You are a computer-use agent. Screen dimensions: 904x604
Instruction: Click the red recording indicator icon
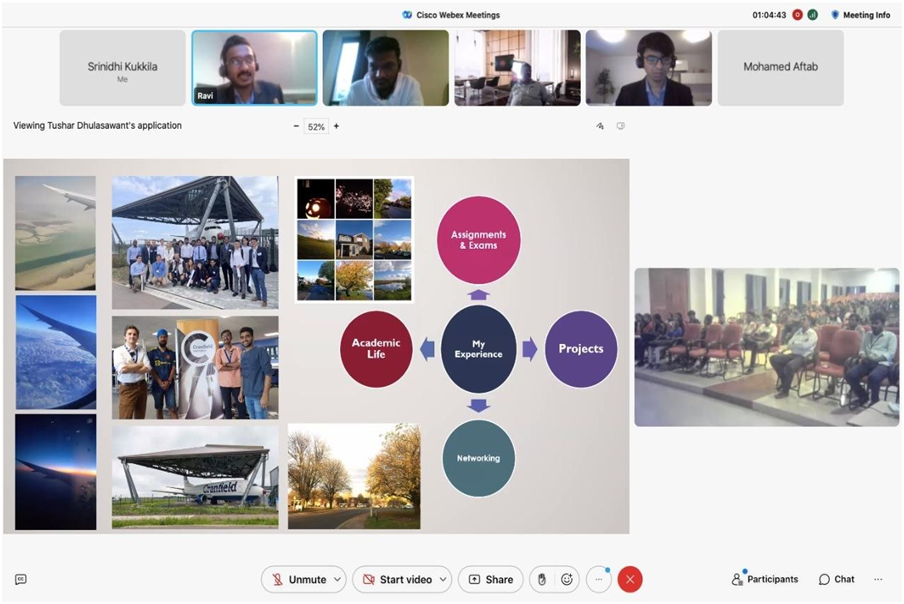coord(798,15)
